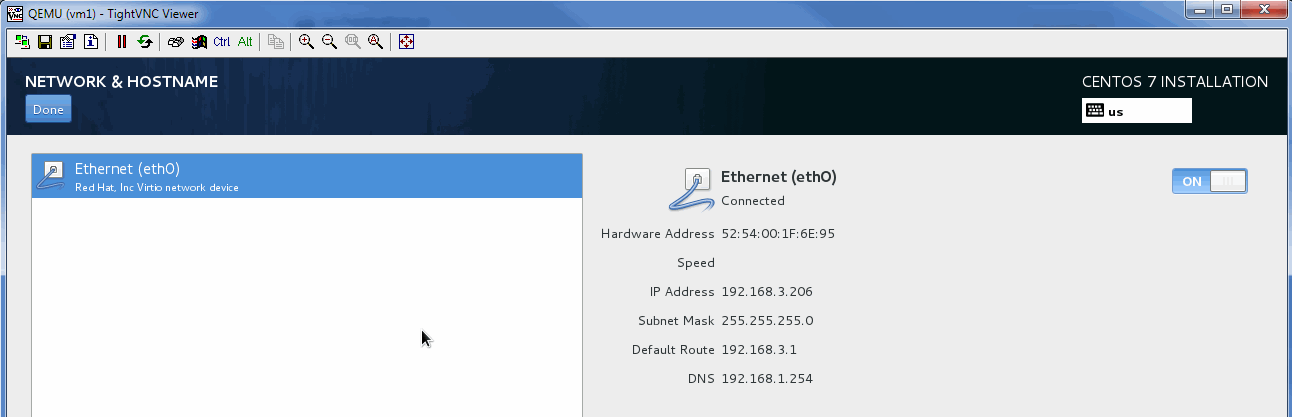Click the blue Done button

pos(48,109)
